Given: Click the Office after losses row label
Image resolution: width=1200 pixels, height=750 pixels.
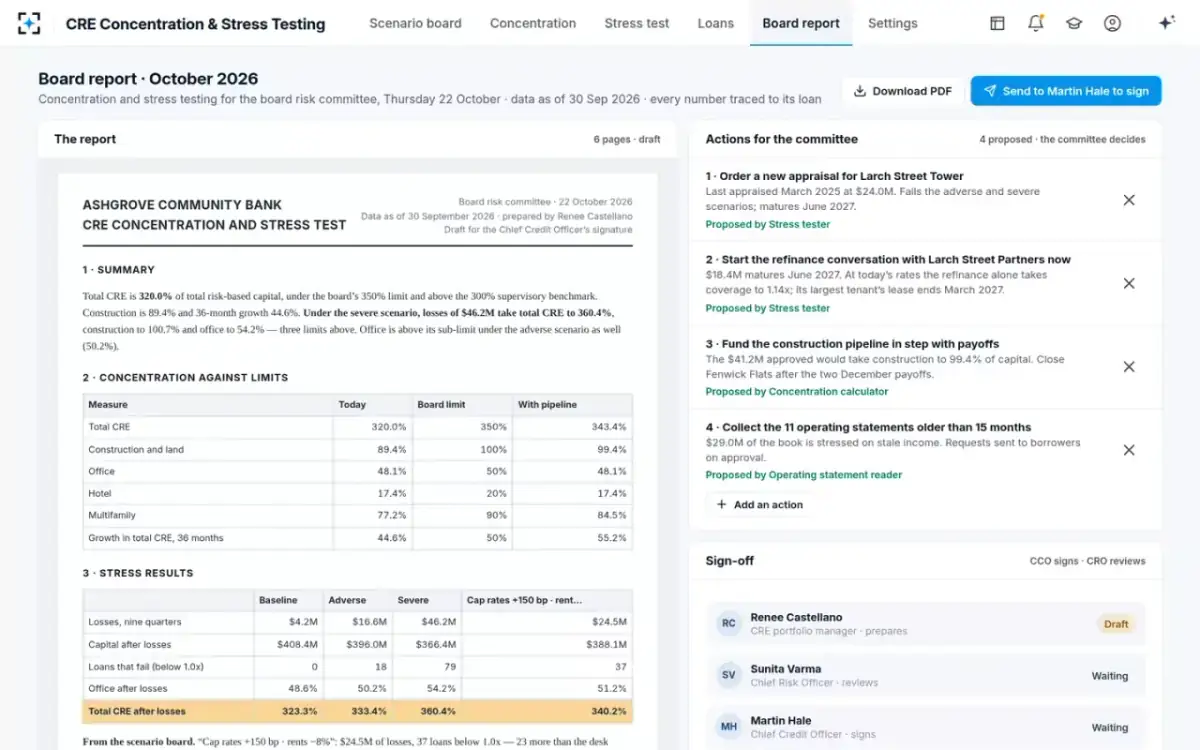Looking at the screenshot, I should tap(128, 689).
